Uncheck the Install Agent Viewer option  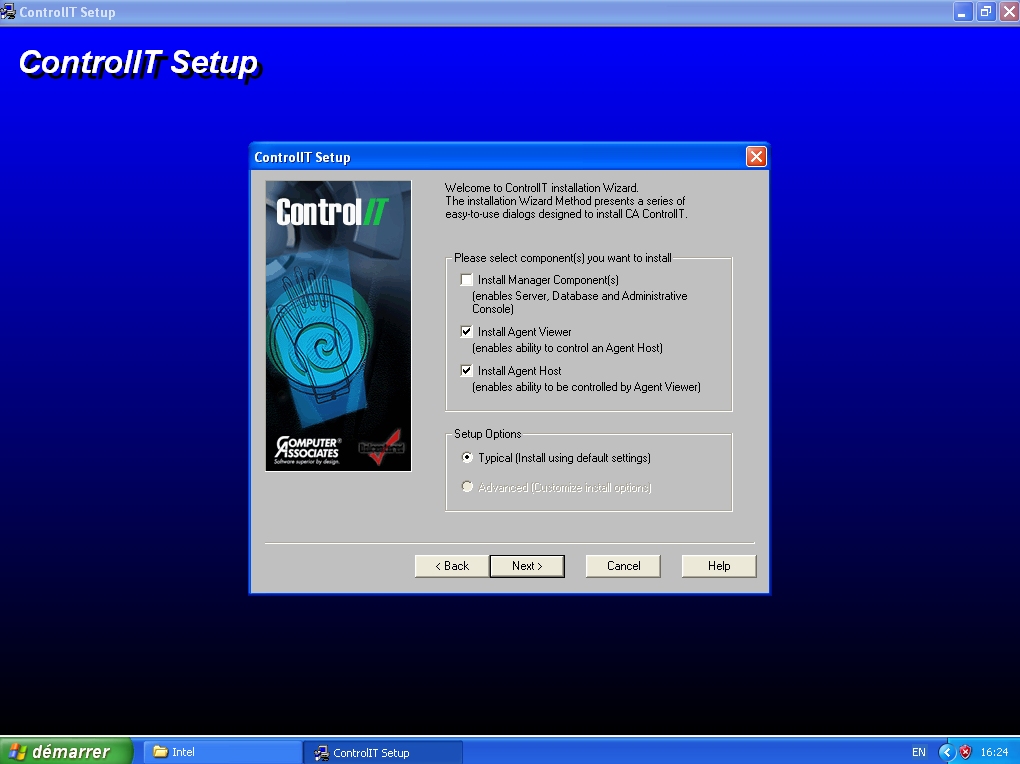(467, 332)
